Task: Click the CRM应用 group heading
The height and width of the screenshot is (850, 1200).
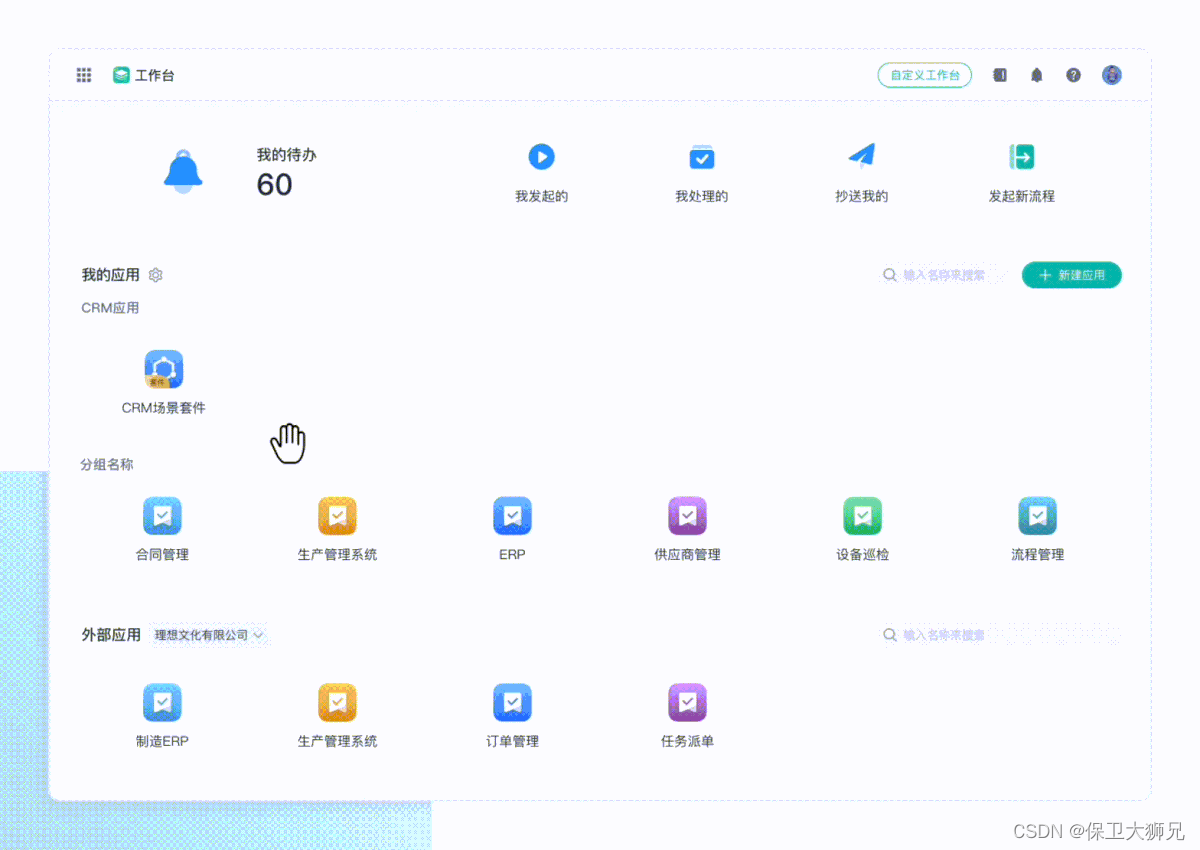Action: [x=110, y=308]
